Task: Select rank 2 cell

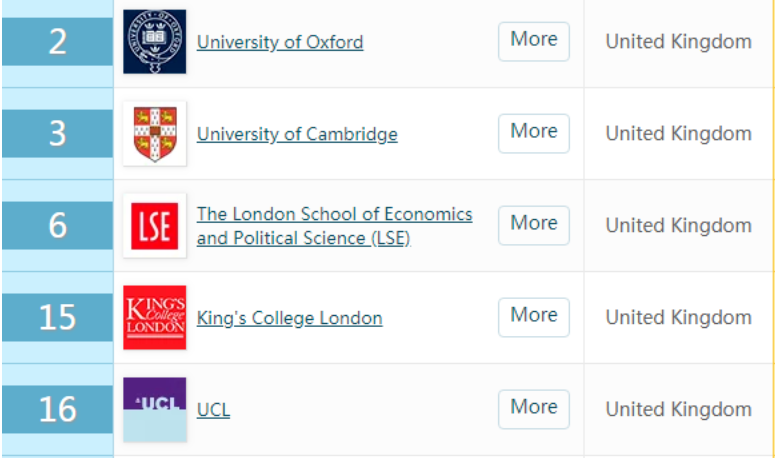Action: point(57,42)
